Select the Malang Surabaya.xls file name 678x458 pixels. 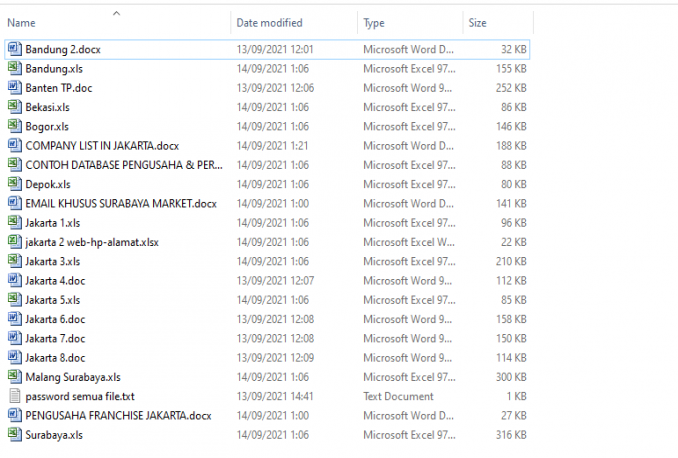tap(73, 377)
